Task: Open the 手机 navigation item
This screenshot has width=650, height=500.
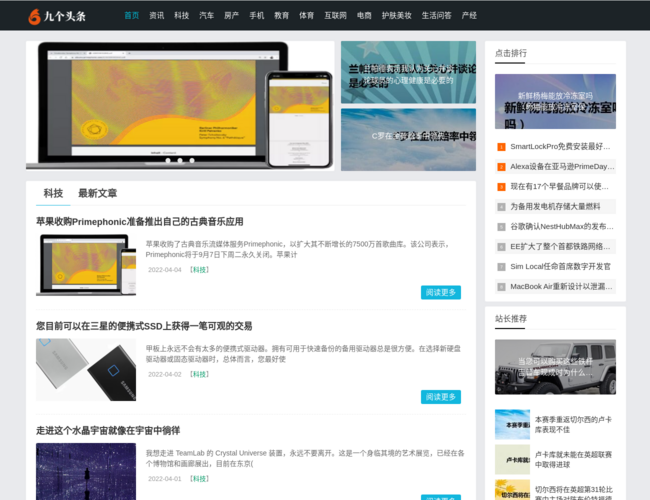Action: click(257, 16)
